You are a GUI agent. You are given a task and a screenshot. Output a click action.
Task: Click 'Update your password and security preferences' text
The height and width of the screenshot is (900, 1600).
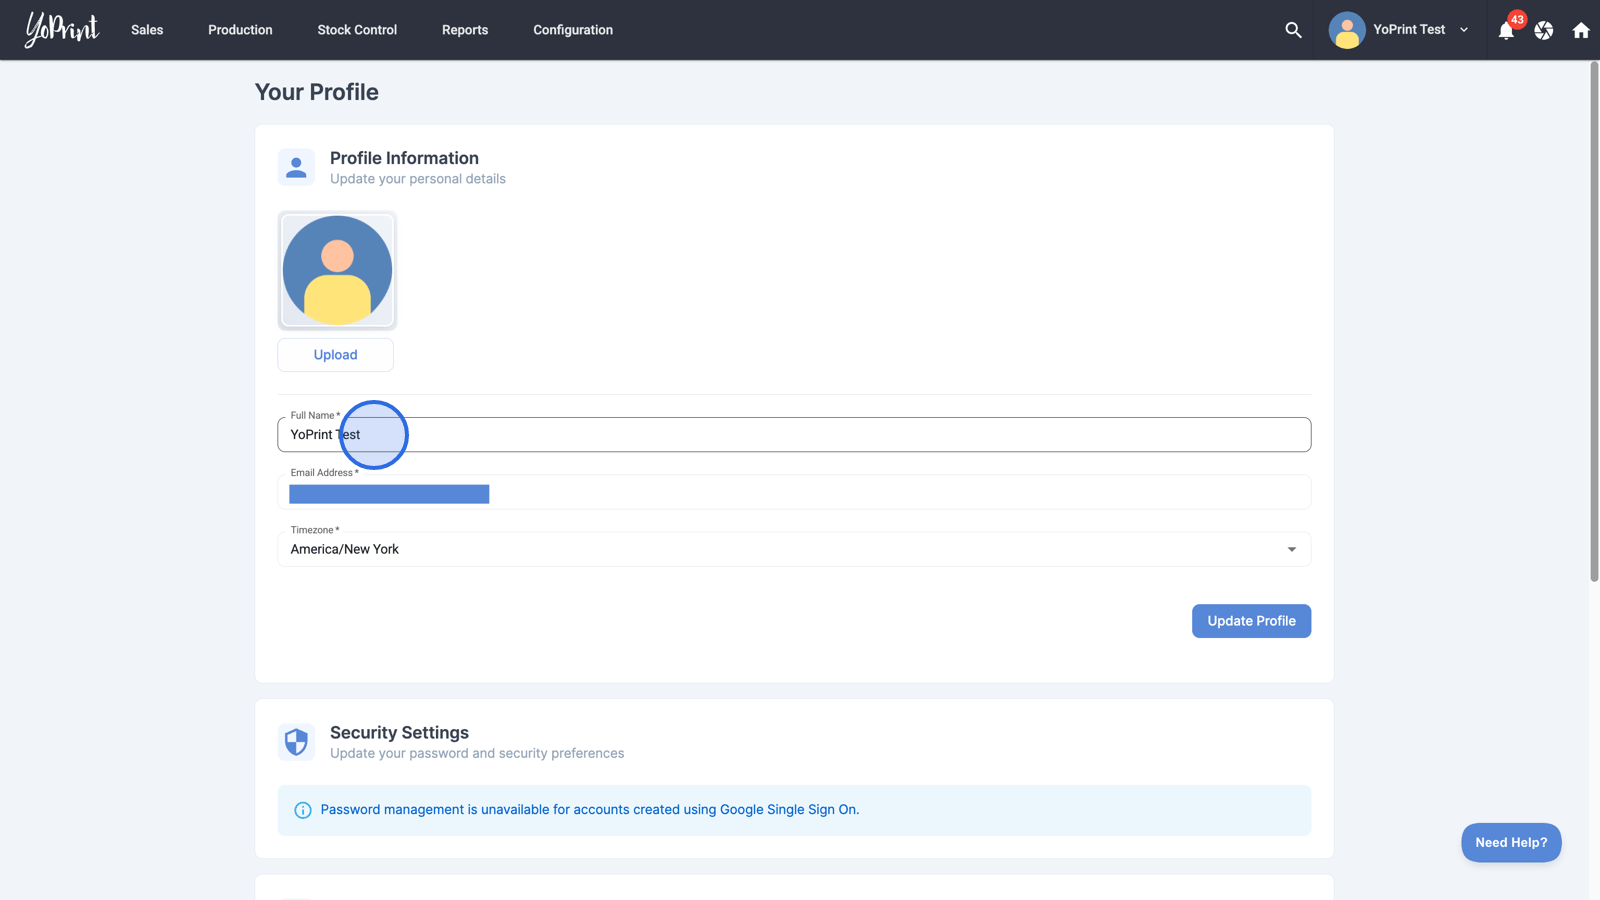tap(477, 754)
